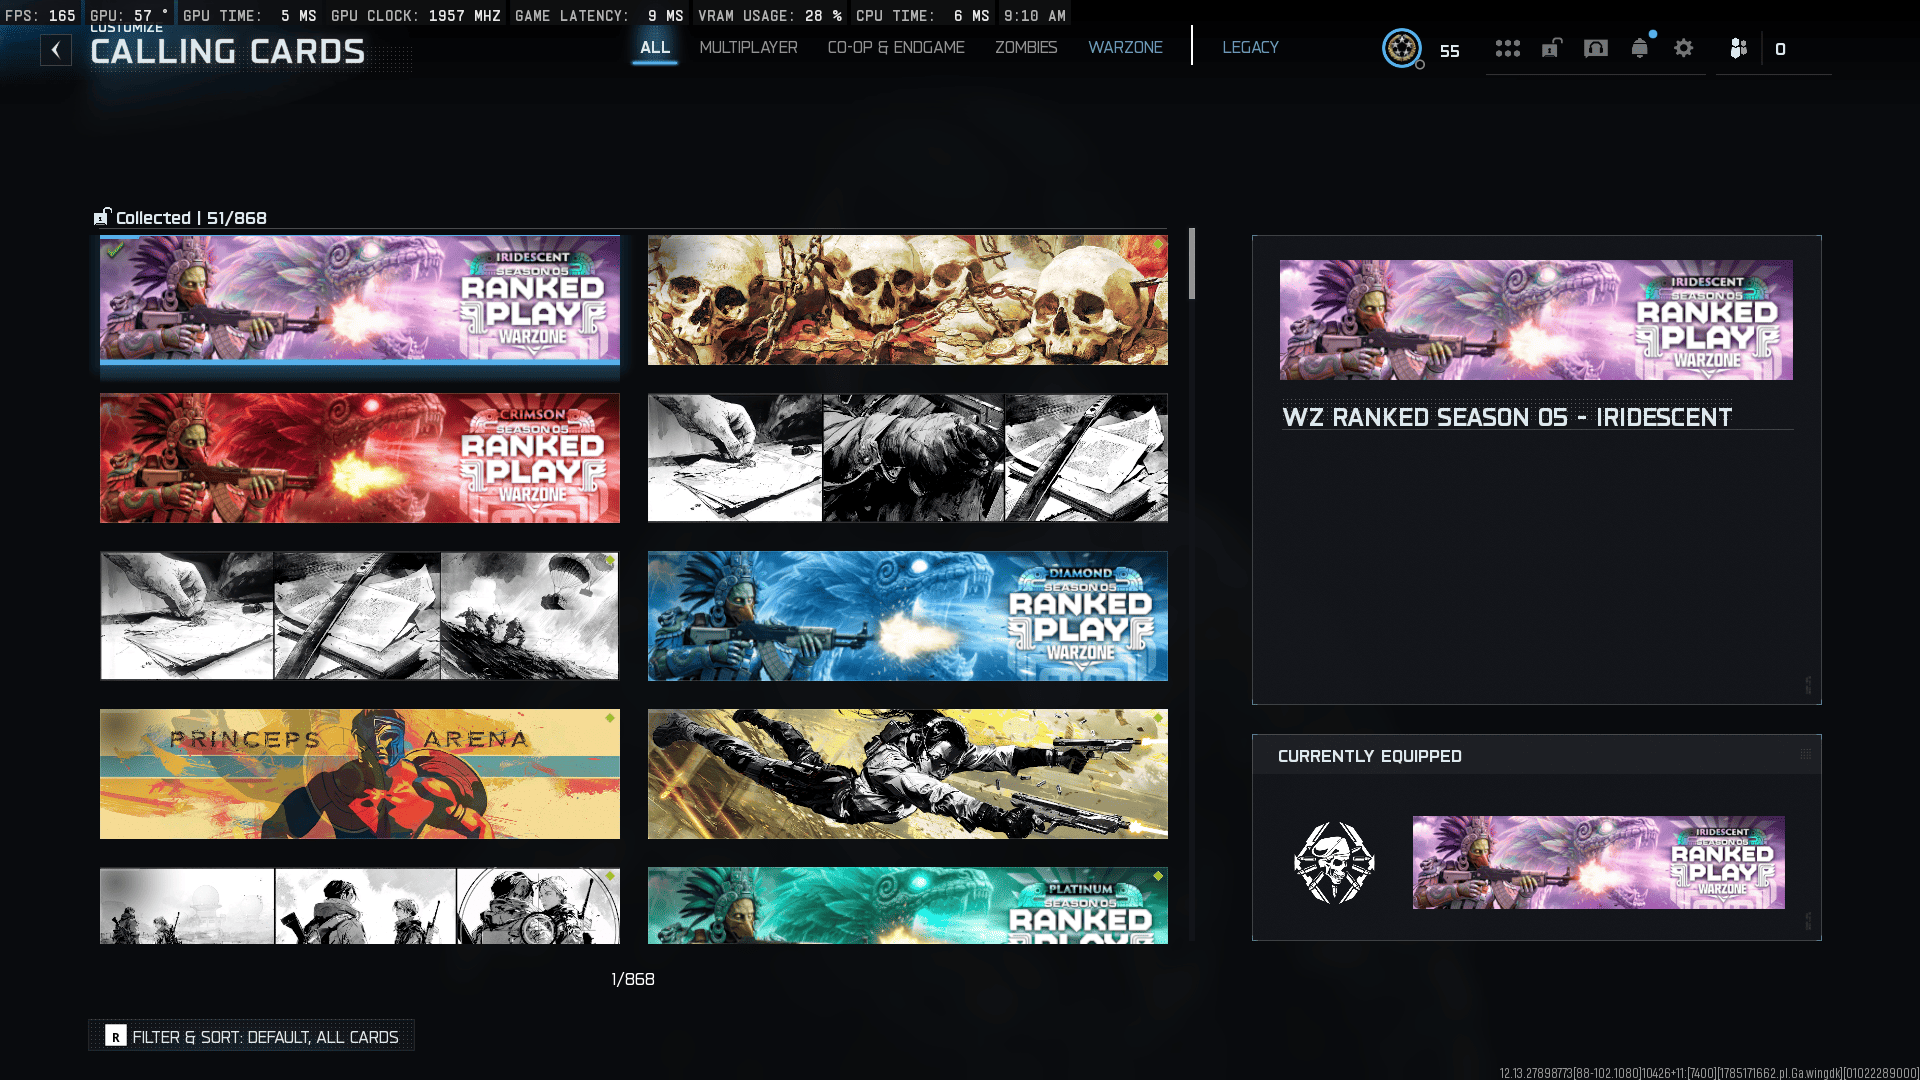Click the R key filter icon
The height and width of the screenshot is (1080, 1920).
click(116, 1037)
